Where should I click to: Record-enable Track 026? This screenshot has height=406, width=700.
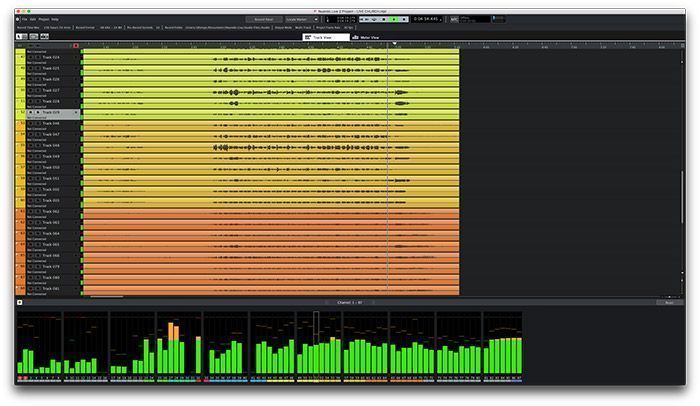point(31,79)
